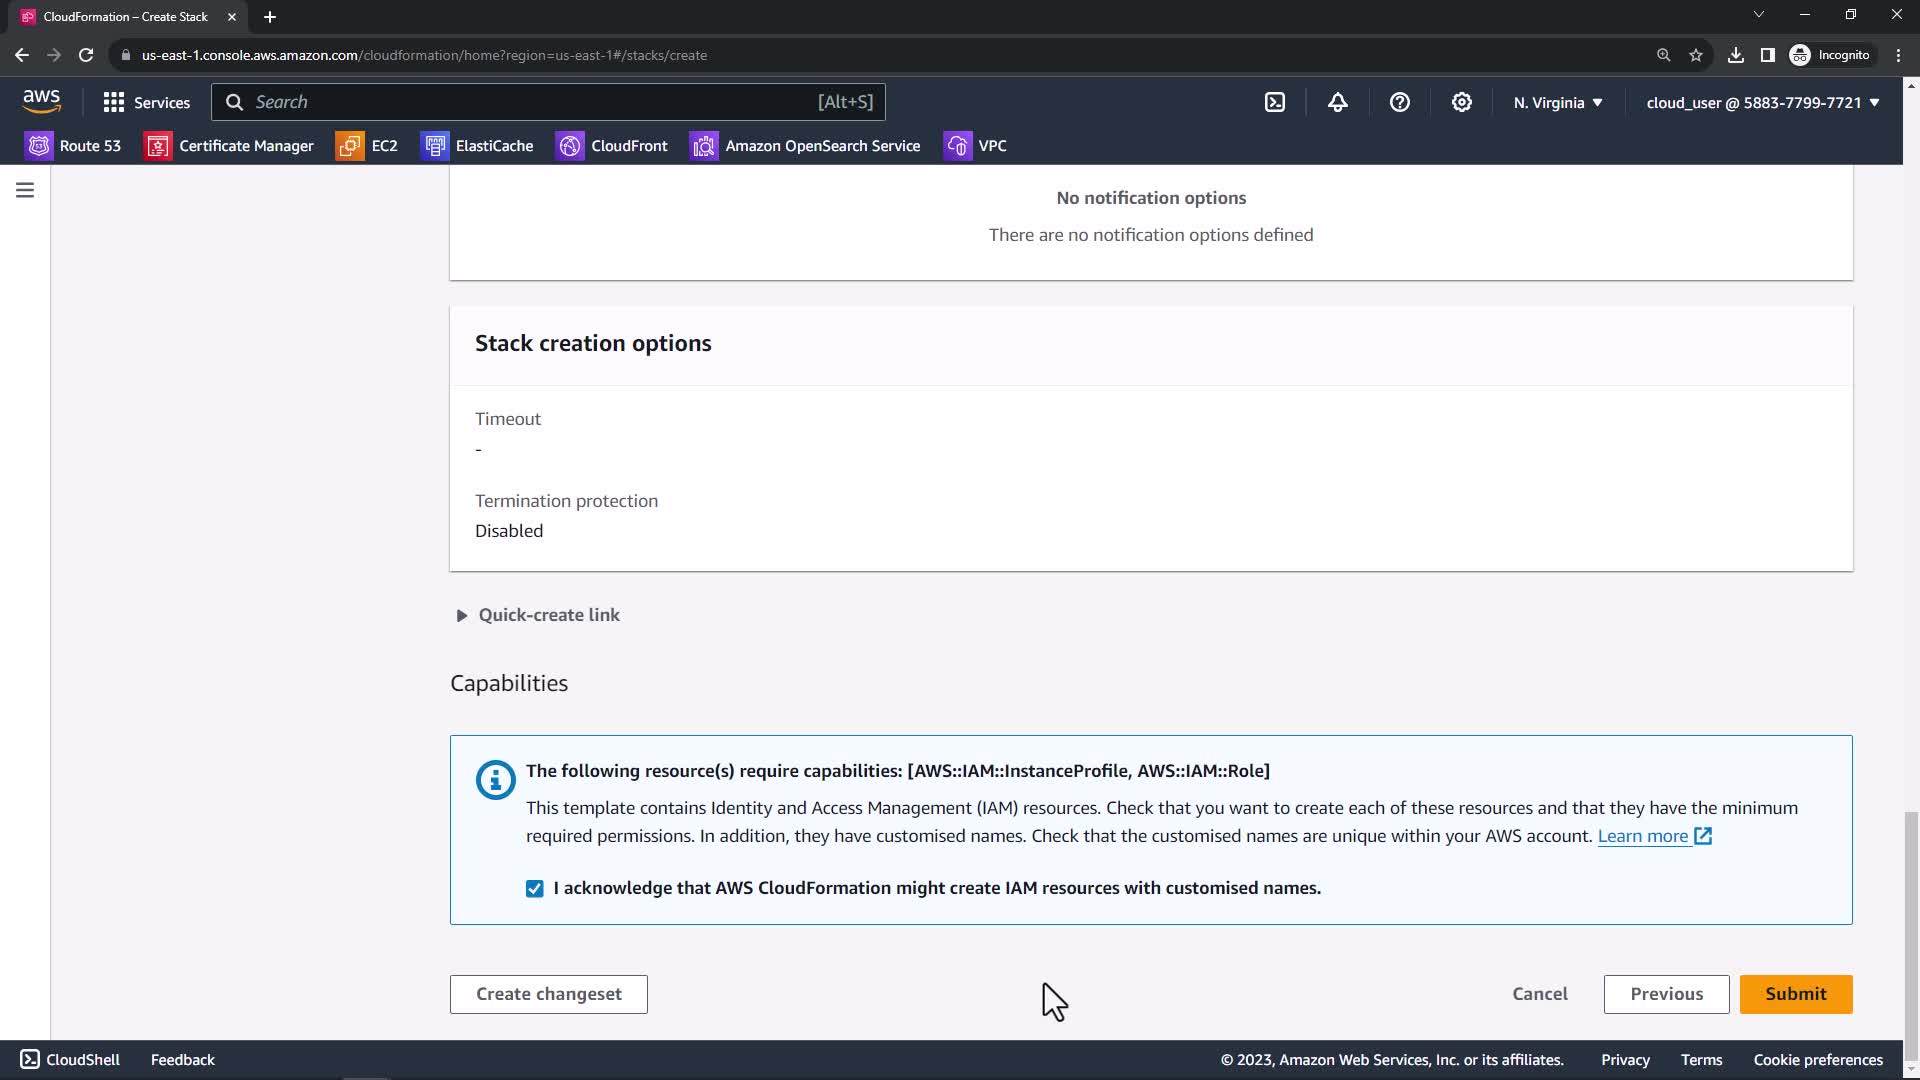The height and width of the screenshot is (1080, 1920).
Task: Click the settings gear icon
Action: (1461, 102)
